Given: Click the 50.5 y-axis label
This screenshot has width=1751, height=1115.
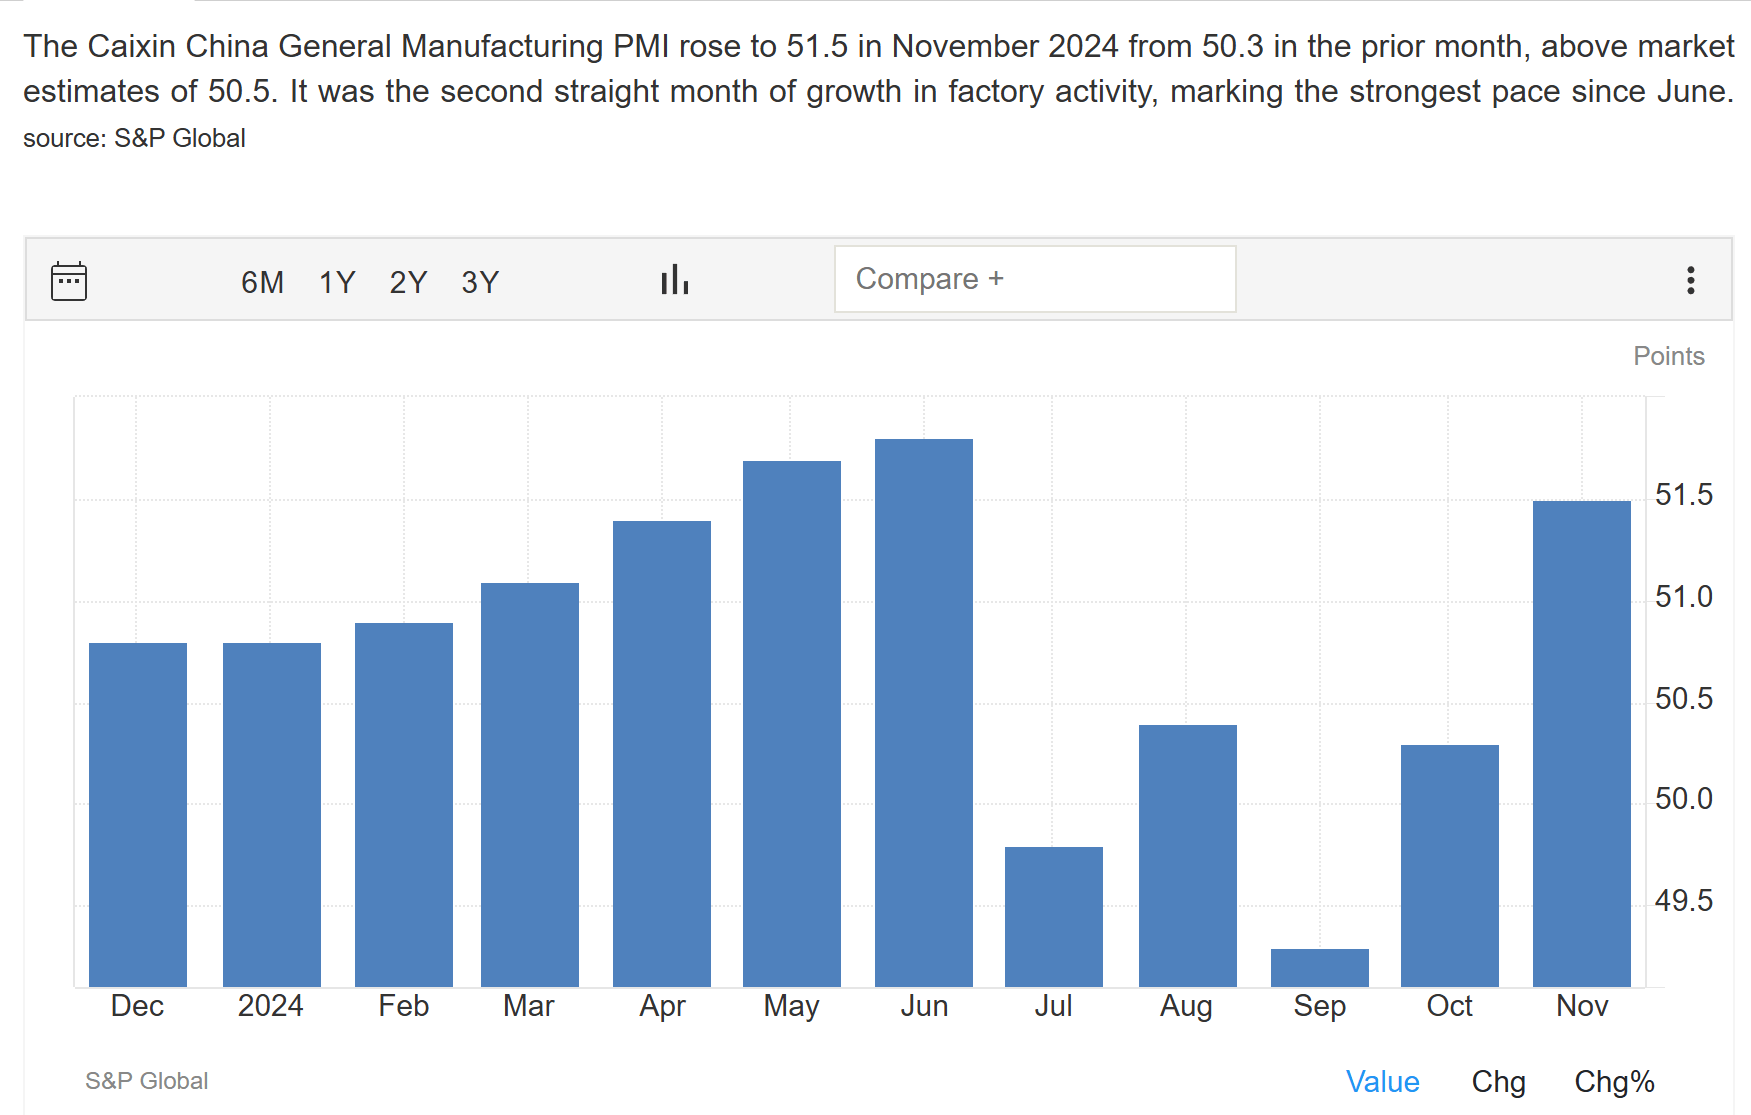Looking at the screenshot, I should tap(1684, 699).
